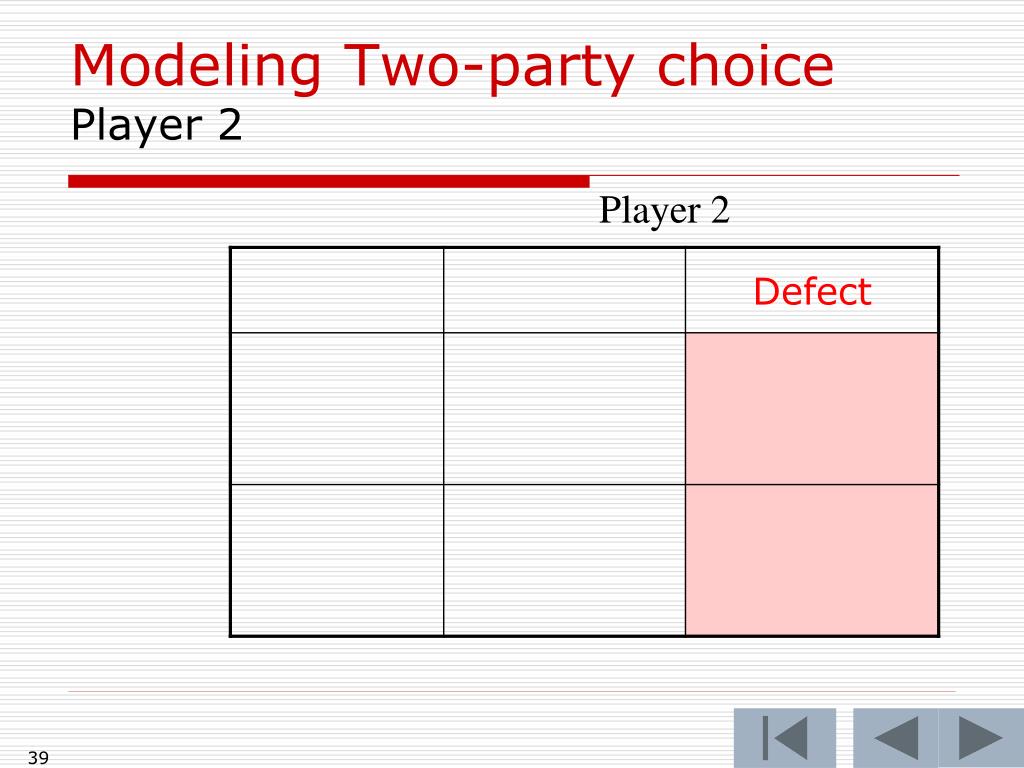
Task: Go to the previous slide arrow
Action: [x=895, y=738]
